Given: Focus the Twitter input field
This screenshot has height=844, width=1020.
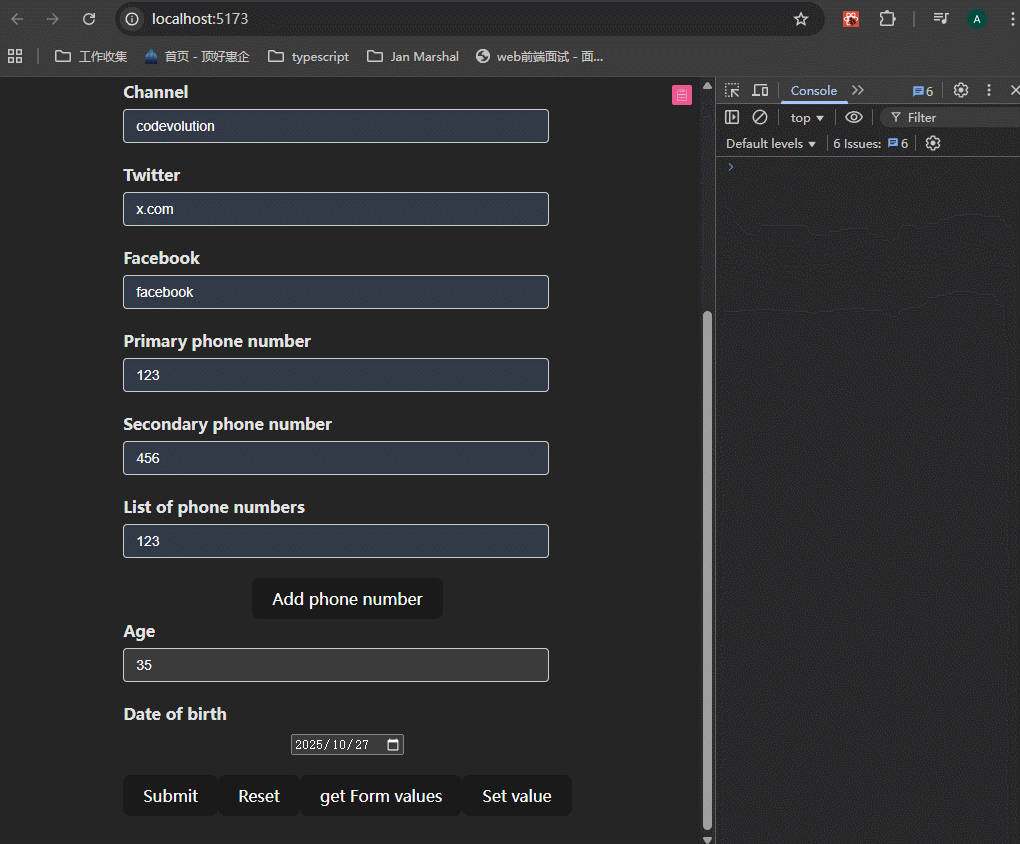Looking at the screenshot, I should coord(336,209).
